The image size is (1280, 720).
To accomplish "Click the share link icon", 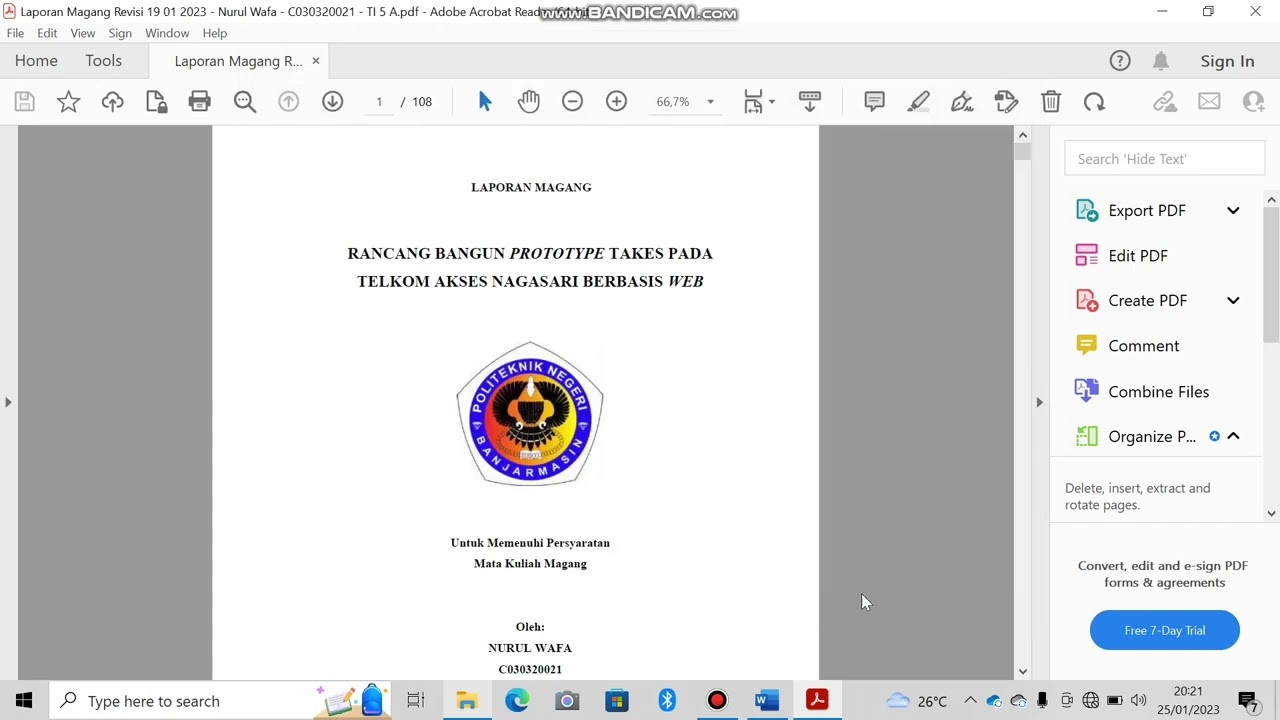I will tap(1164, 101).
